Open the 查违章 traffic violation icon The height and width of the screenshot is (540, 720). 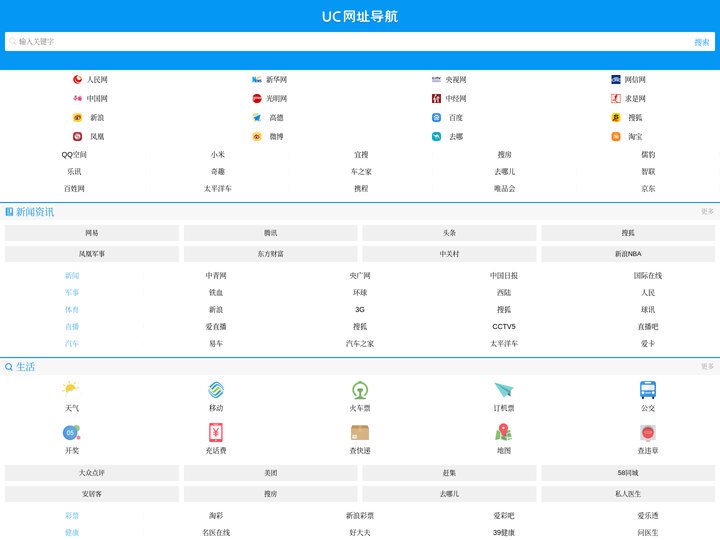point(648,432)
